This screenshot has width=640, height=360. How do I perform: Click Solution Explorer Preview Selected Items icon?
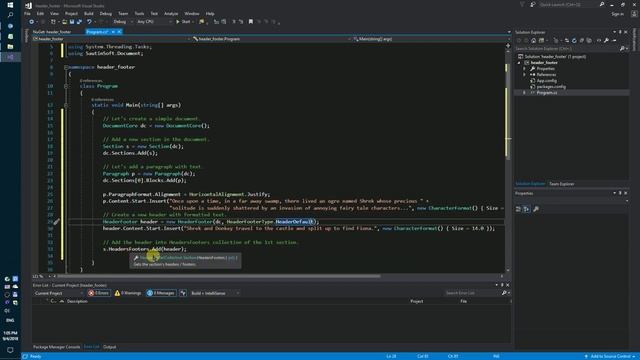pyautogui.click(x=614, y=40)
